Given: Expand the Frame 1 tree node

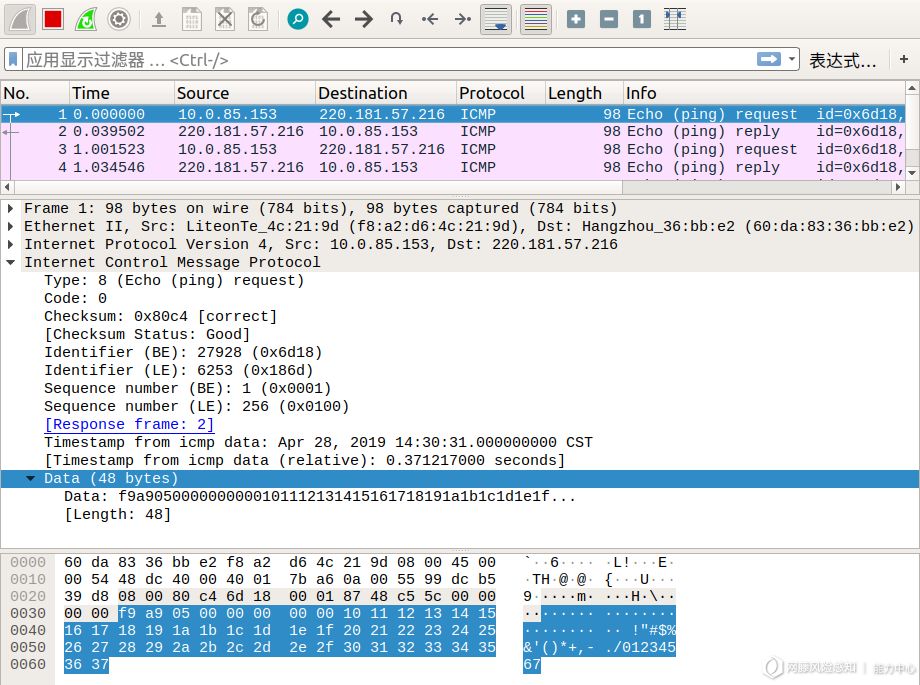Looking at the screenshot, I should 11,208.
